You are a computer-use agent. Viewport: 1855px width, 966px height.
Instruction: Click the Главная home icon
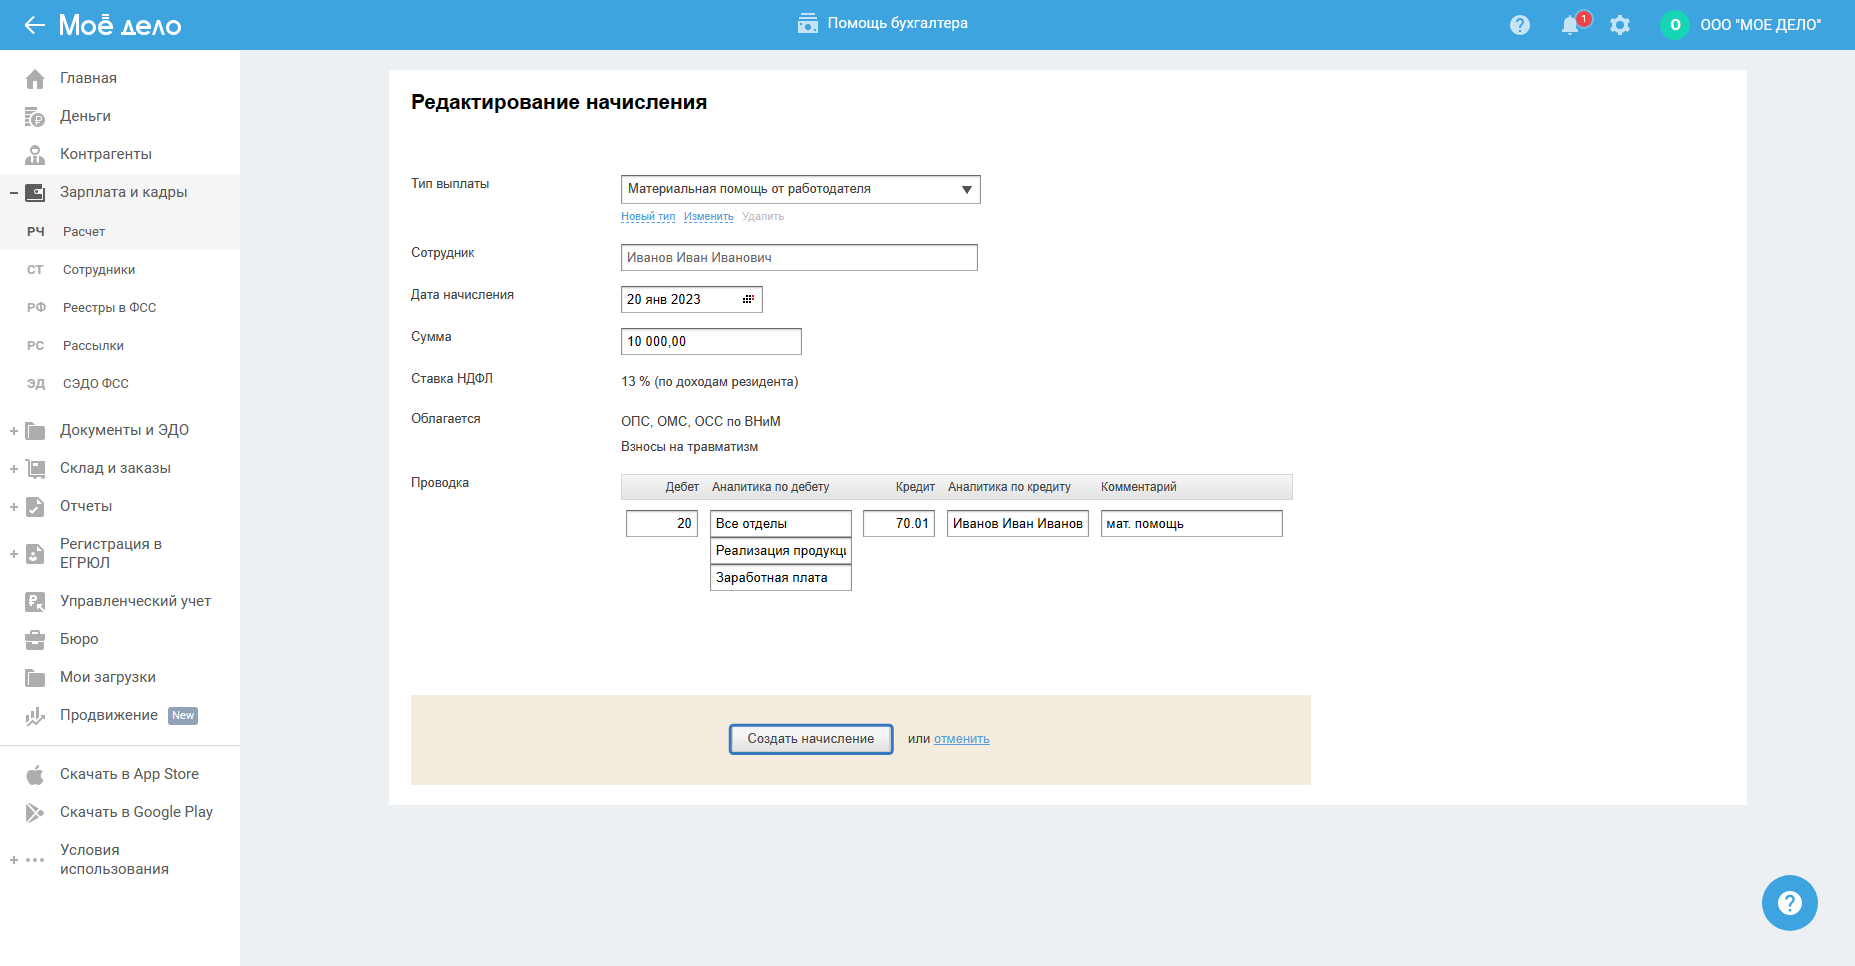point(35,78)
